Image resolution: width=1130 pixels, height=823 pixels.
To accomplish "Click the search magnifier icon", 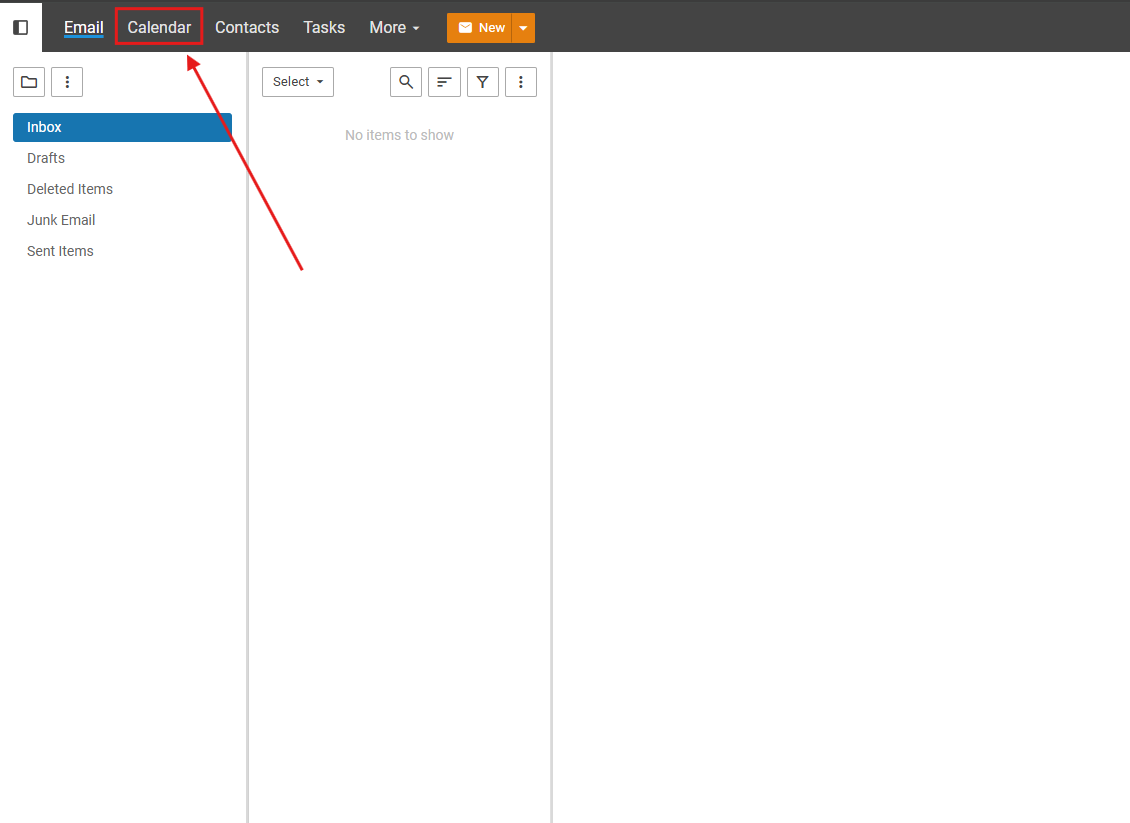I will coord(406,82).
